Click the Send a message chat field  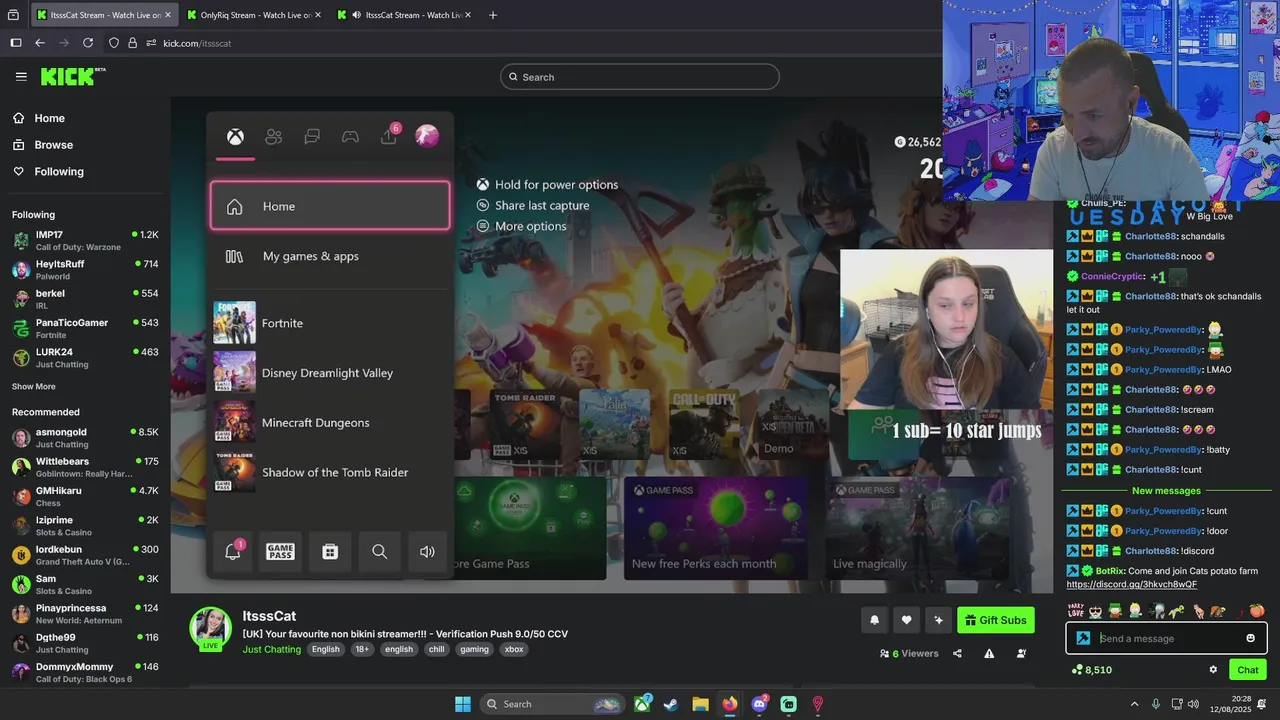coord(1168,638)
